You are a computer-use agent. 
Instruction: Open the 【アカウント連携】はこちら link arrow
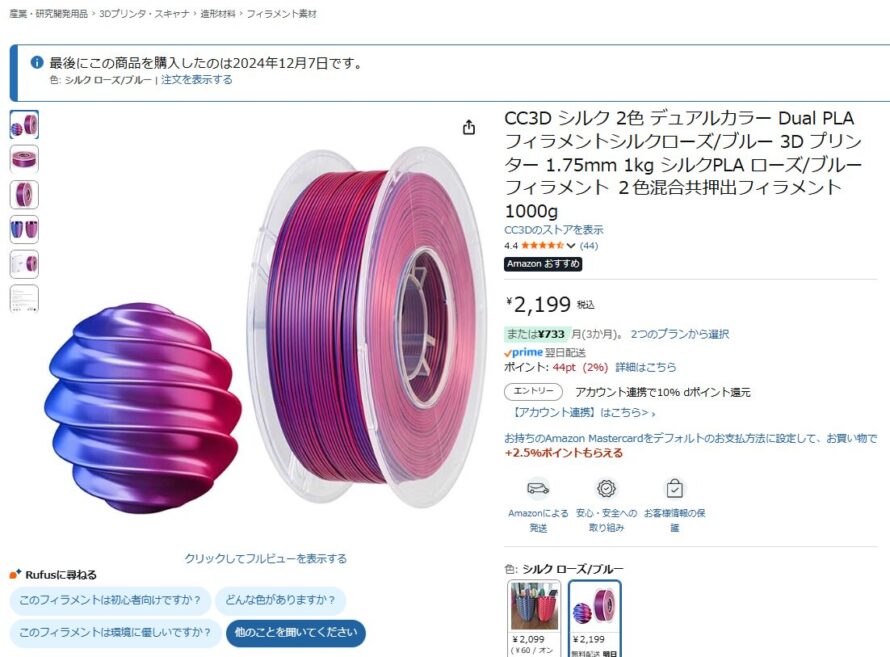(x=583, y=412)
